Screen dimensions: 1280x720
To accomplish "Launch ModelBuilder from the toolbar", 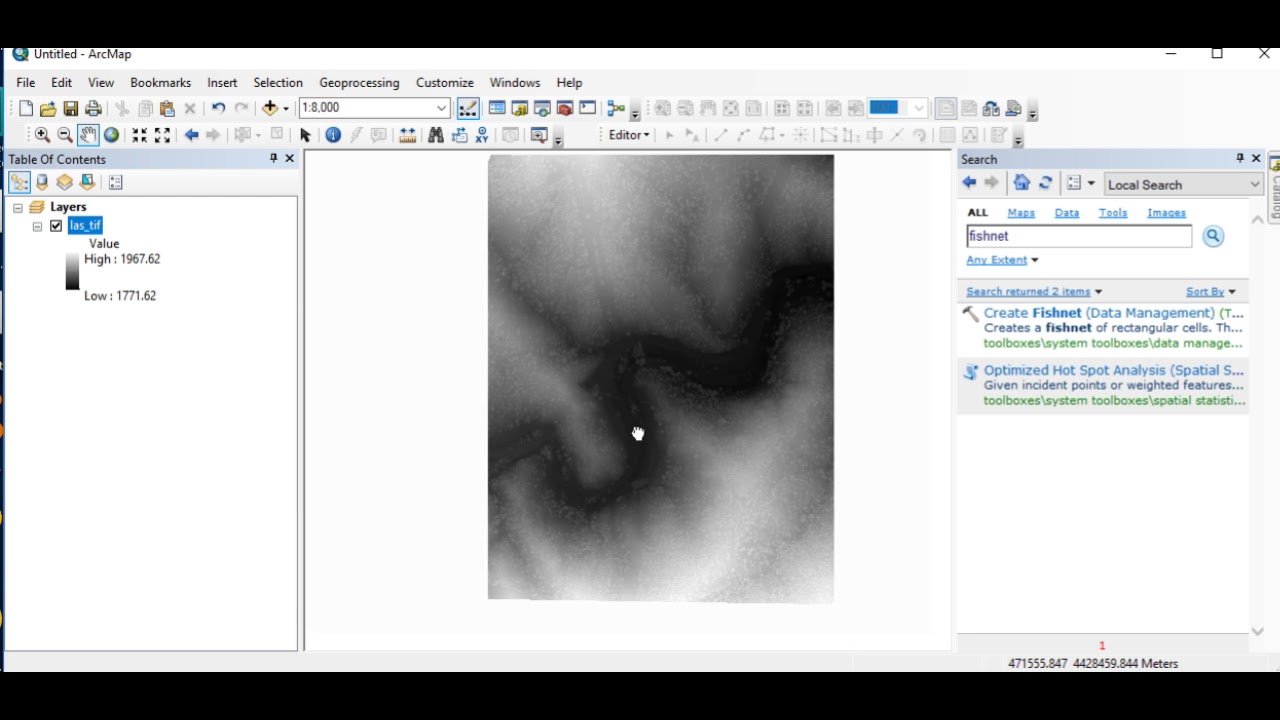I will (616, 108).
